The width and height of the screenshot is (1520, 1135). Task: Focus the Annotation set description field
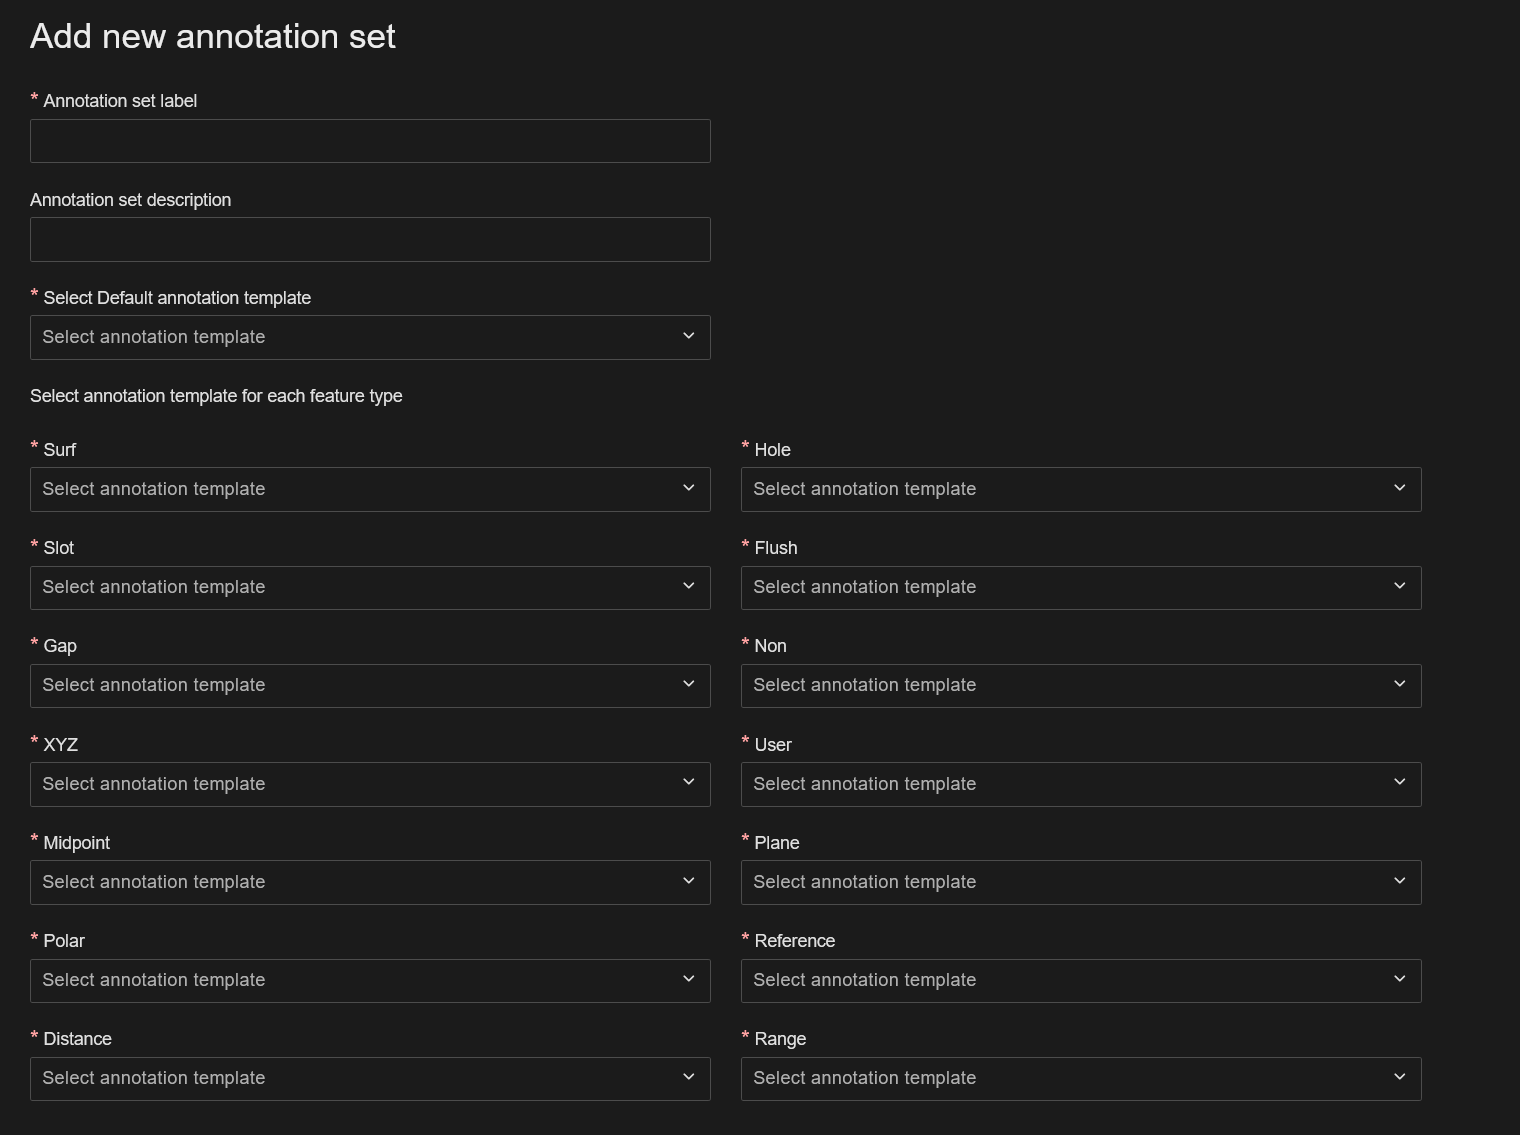370,240
